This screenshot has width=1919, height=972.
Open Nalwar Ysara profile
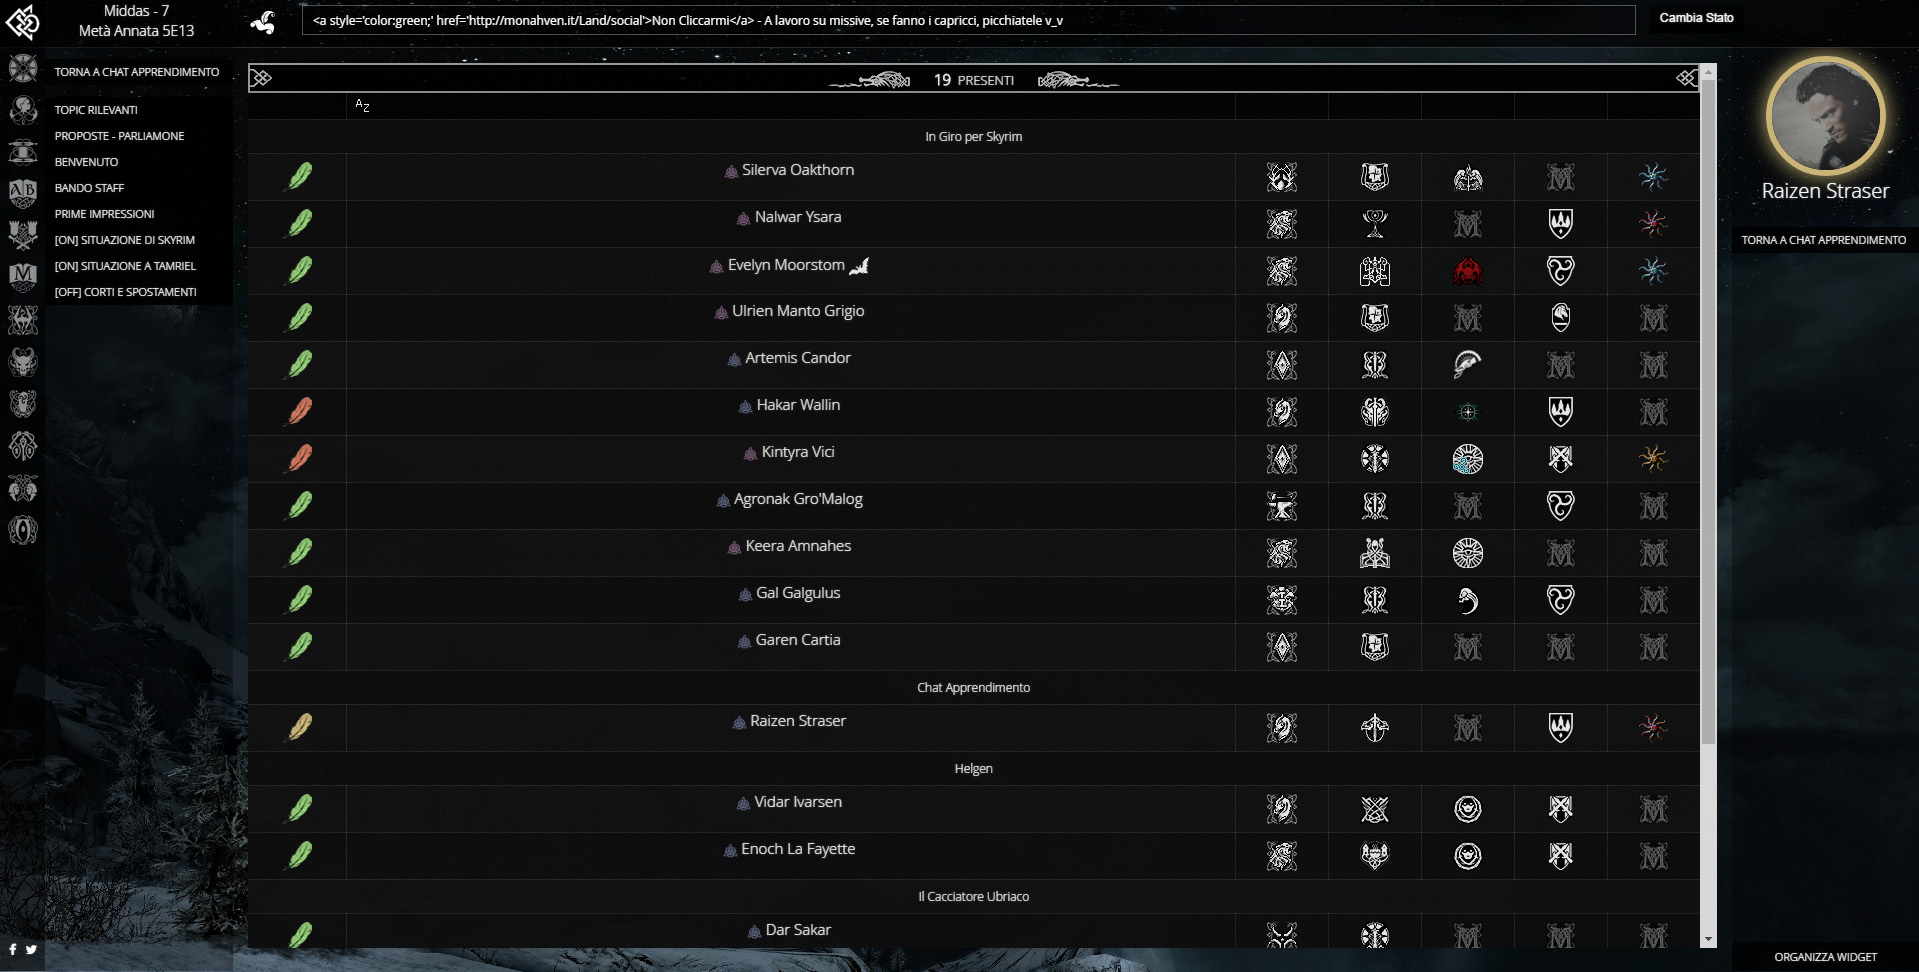tap(798, 217)
